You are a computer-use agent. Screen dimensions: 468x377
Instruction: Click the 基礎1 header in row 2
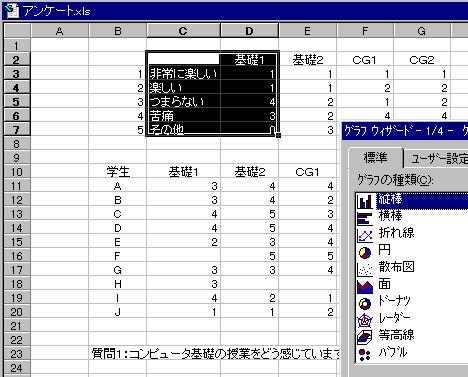coord(249,60)
